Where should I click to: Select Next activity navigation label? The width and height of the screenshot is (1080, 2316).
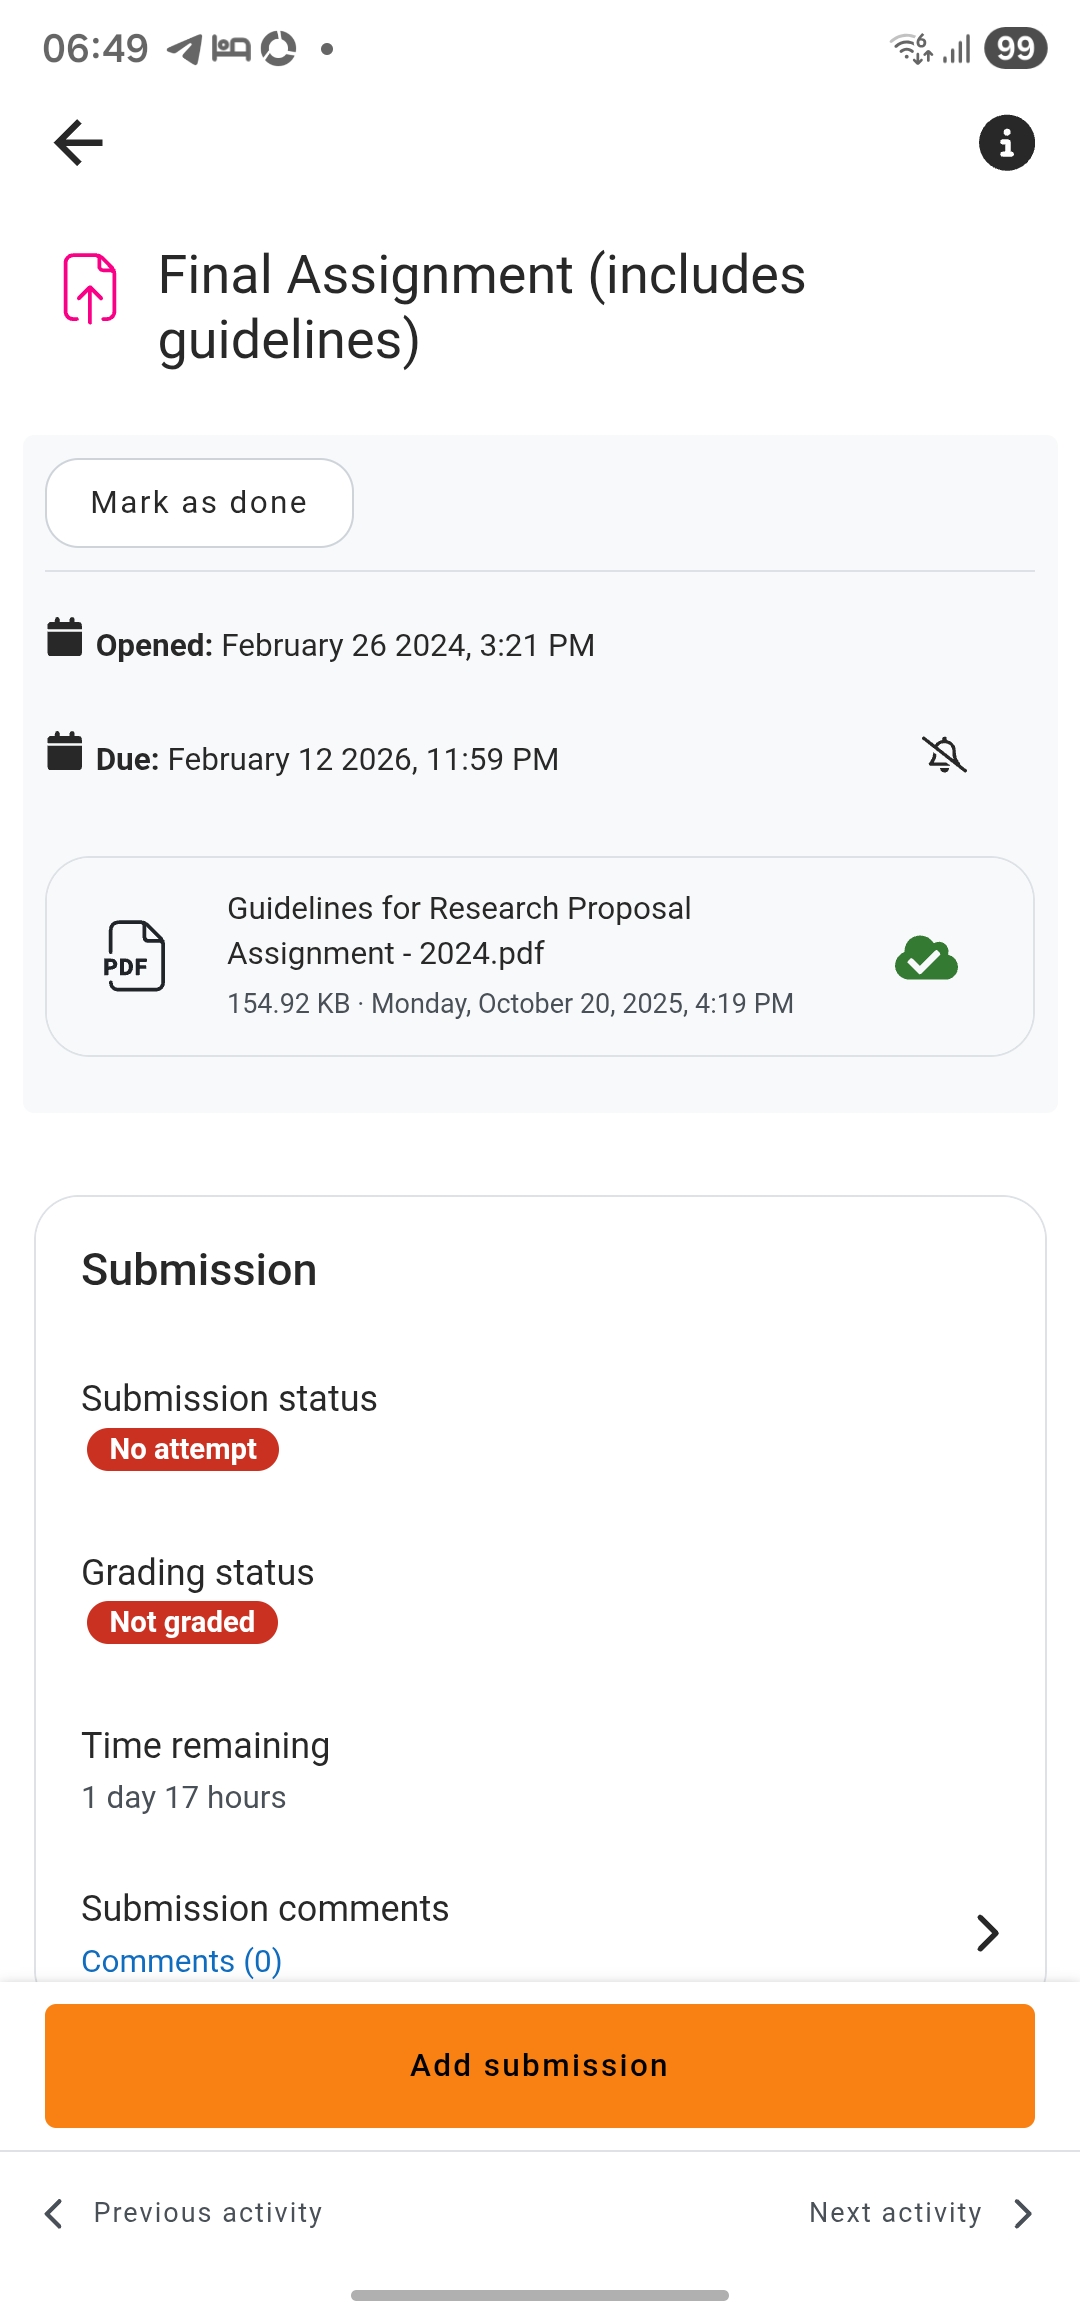coord(895,2213)
